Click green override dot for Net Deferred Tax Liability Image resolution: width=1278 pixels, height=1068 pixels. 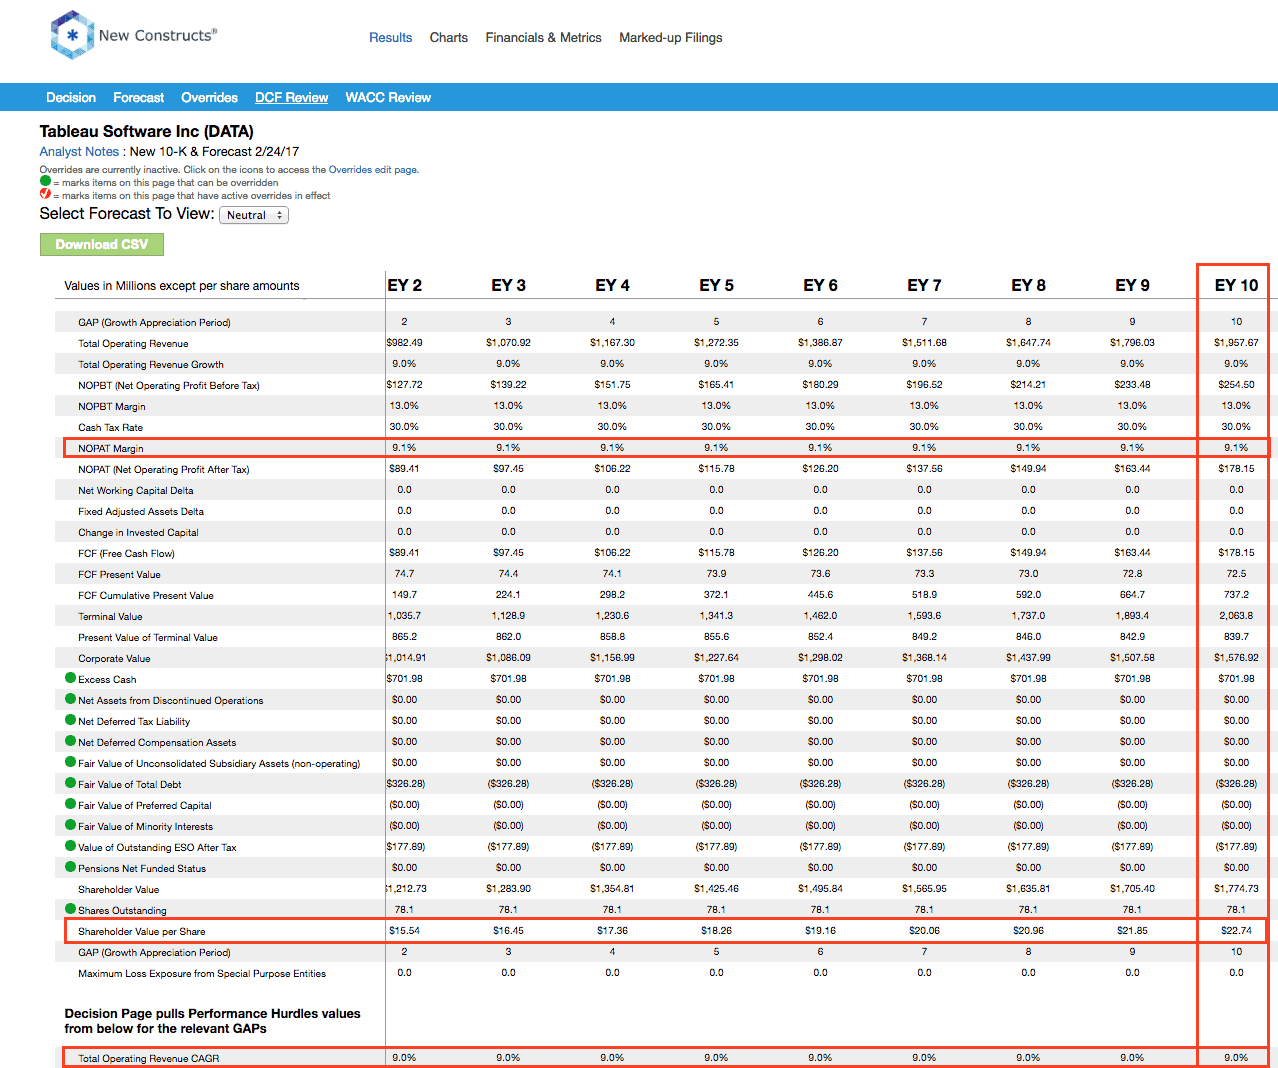pyautogui.click(x=71, y=720)
